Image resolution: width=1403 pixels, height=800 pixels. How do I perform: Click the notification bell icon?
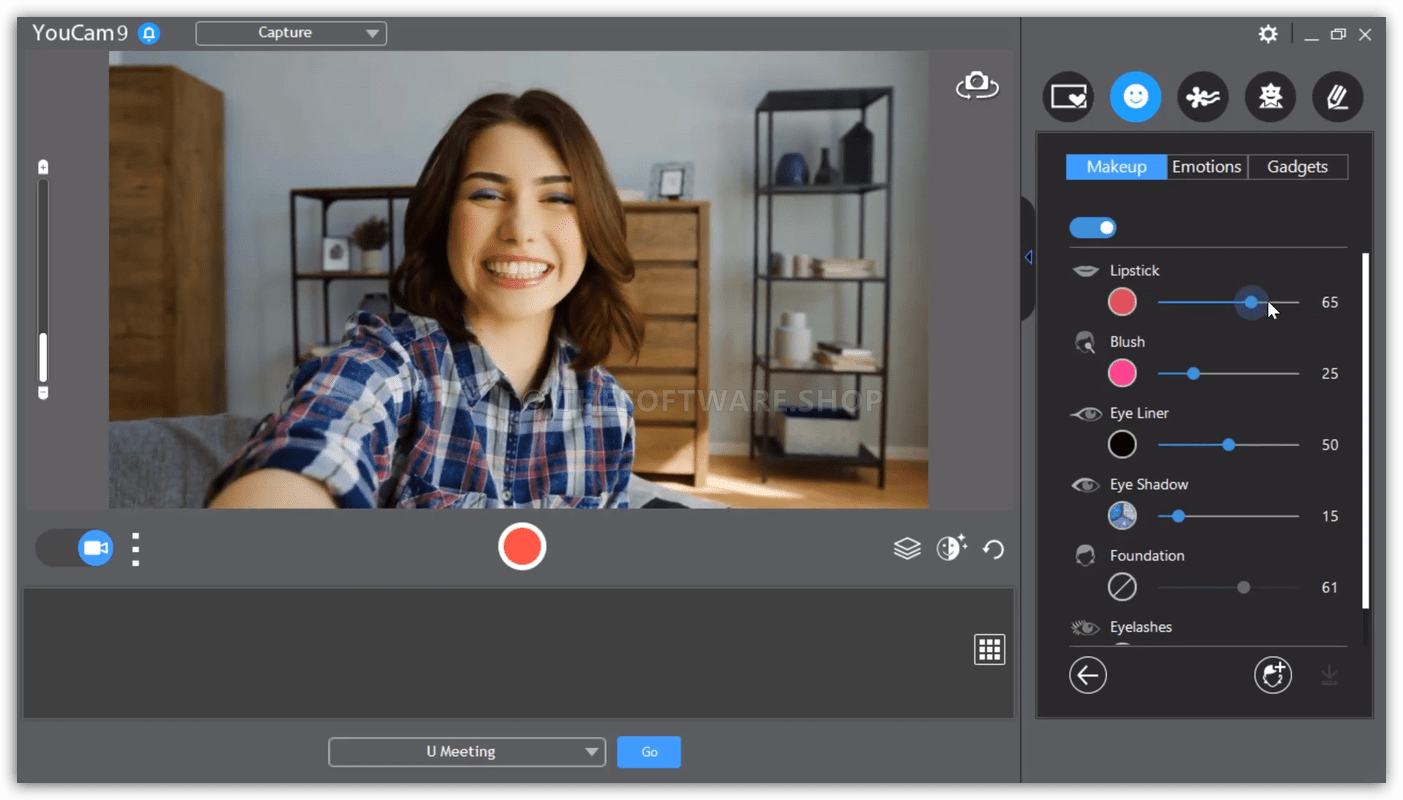click(x=149, y=33)
